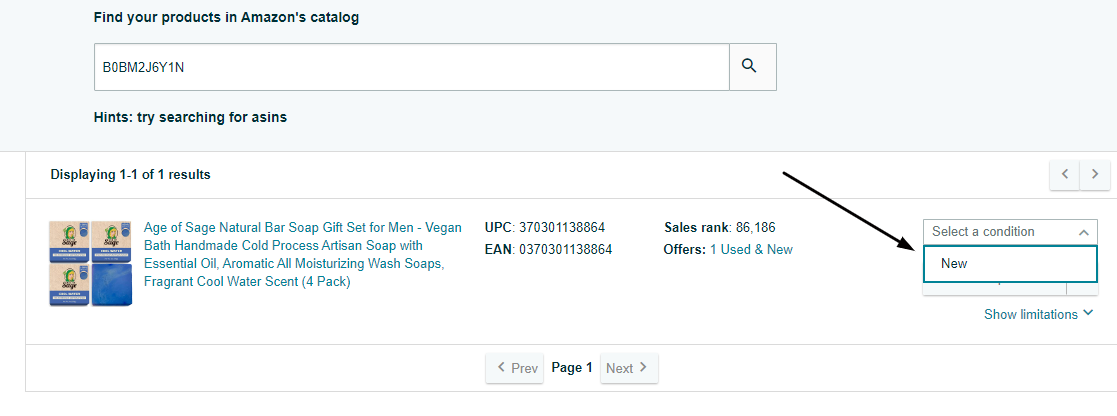Click the chevron beside Show limitations
The image size is (1117, 416).
1087,314
